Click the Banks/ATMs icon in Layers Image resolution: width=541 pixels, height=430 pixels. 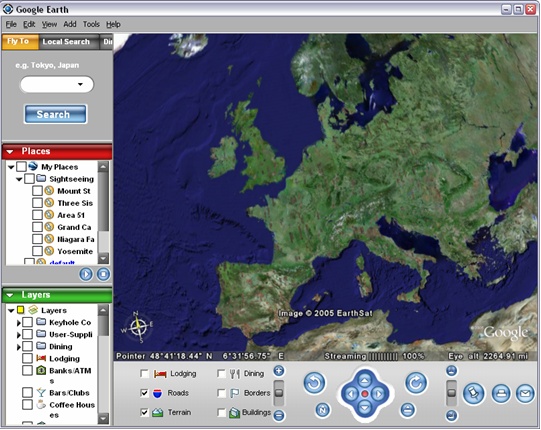(x=41, y=370)
